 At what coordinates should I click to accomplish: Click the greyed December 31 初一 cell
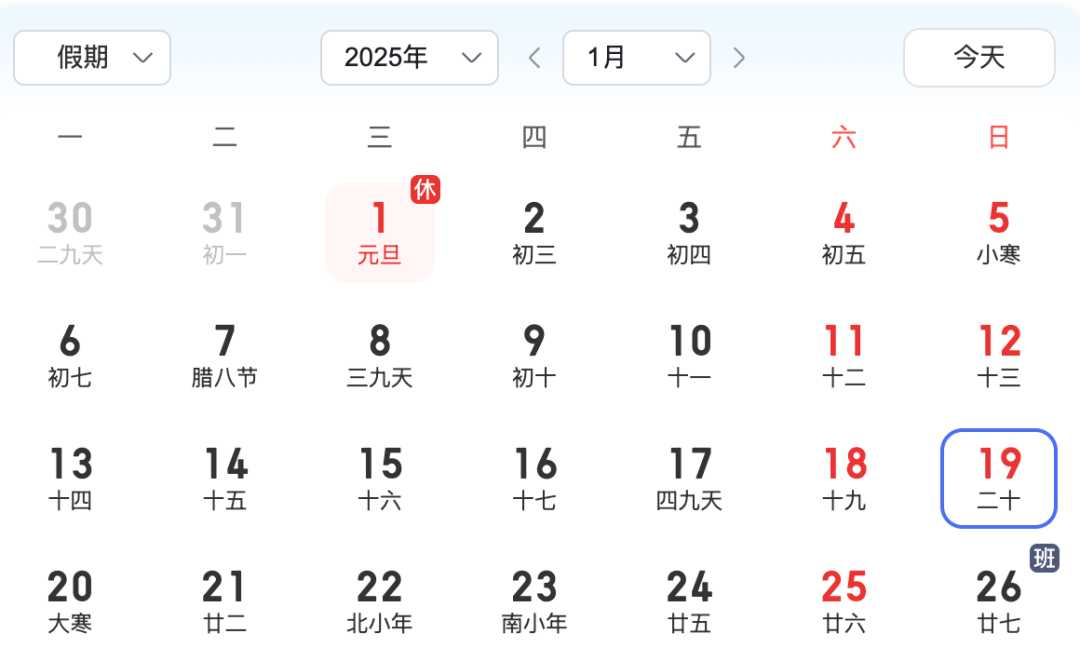tap(225, 232)
